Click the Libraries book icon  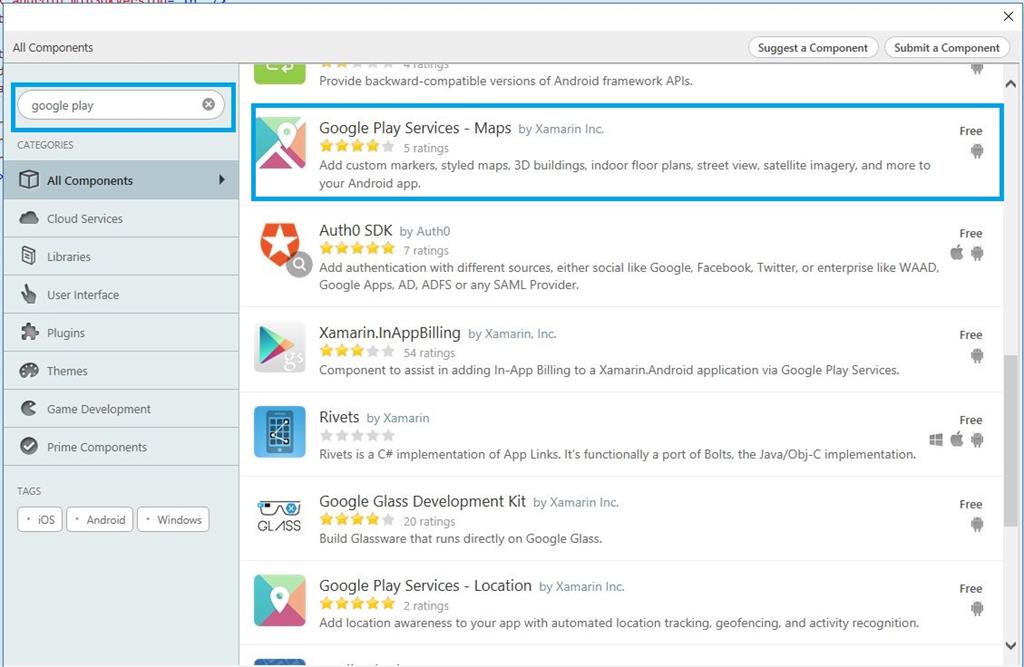coord(29,256)
